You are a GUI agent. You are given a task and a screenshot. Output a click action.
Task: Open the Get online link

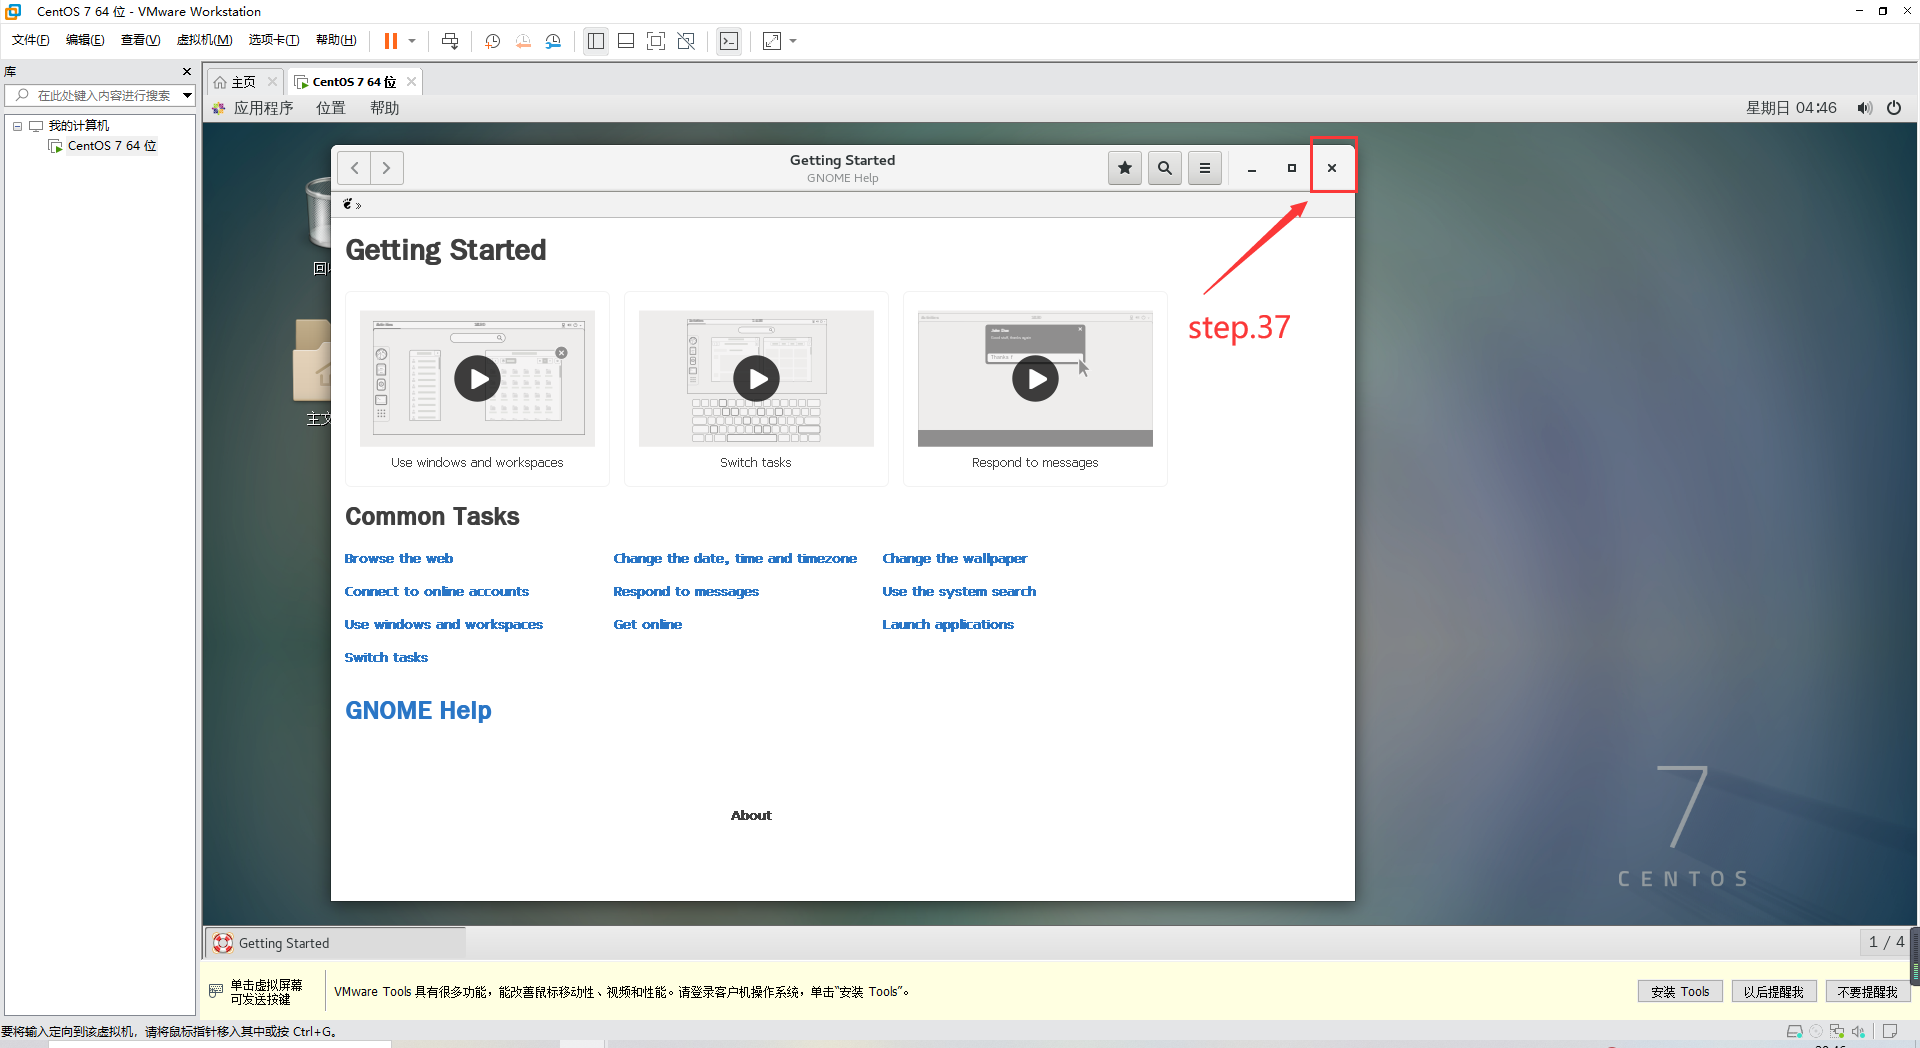[648, 624]
